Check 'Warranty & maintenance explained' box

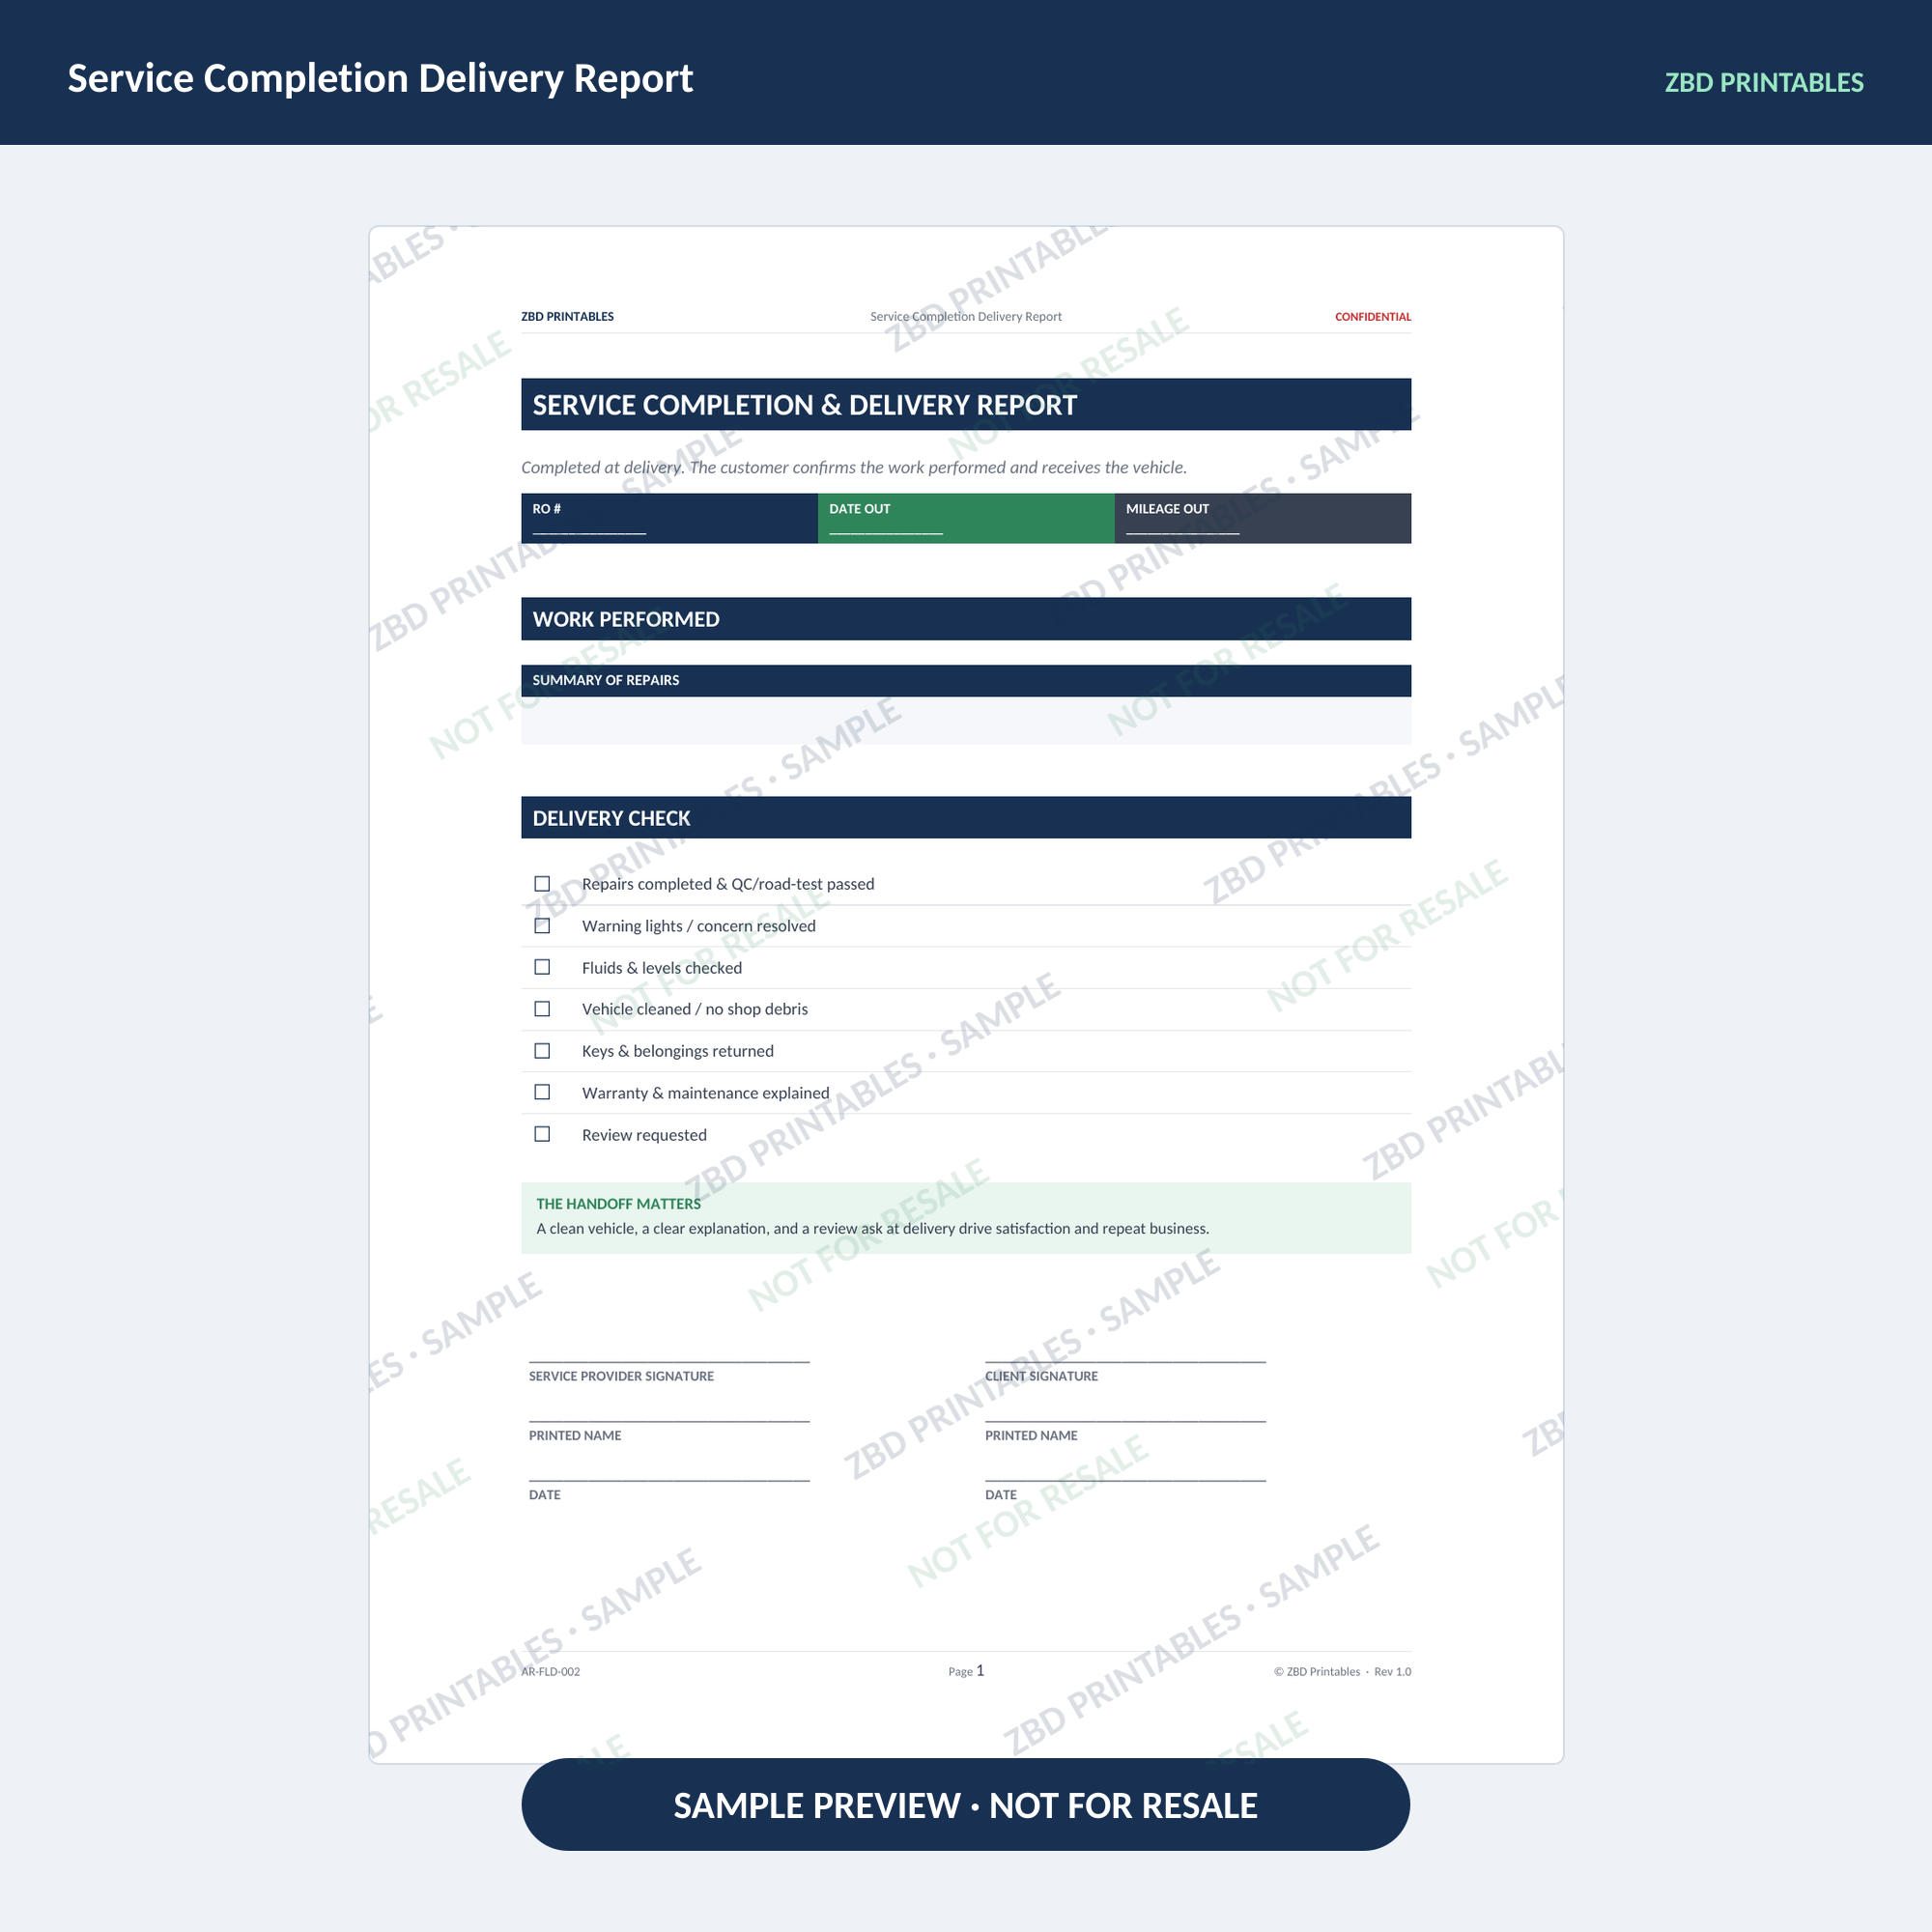[542, 1092]
